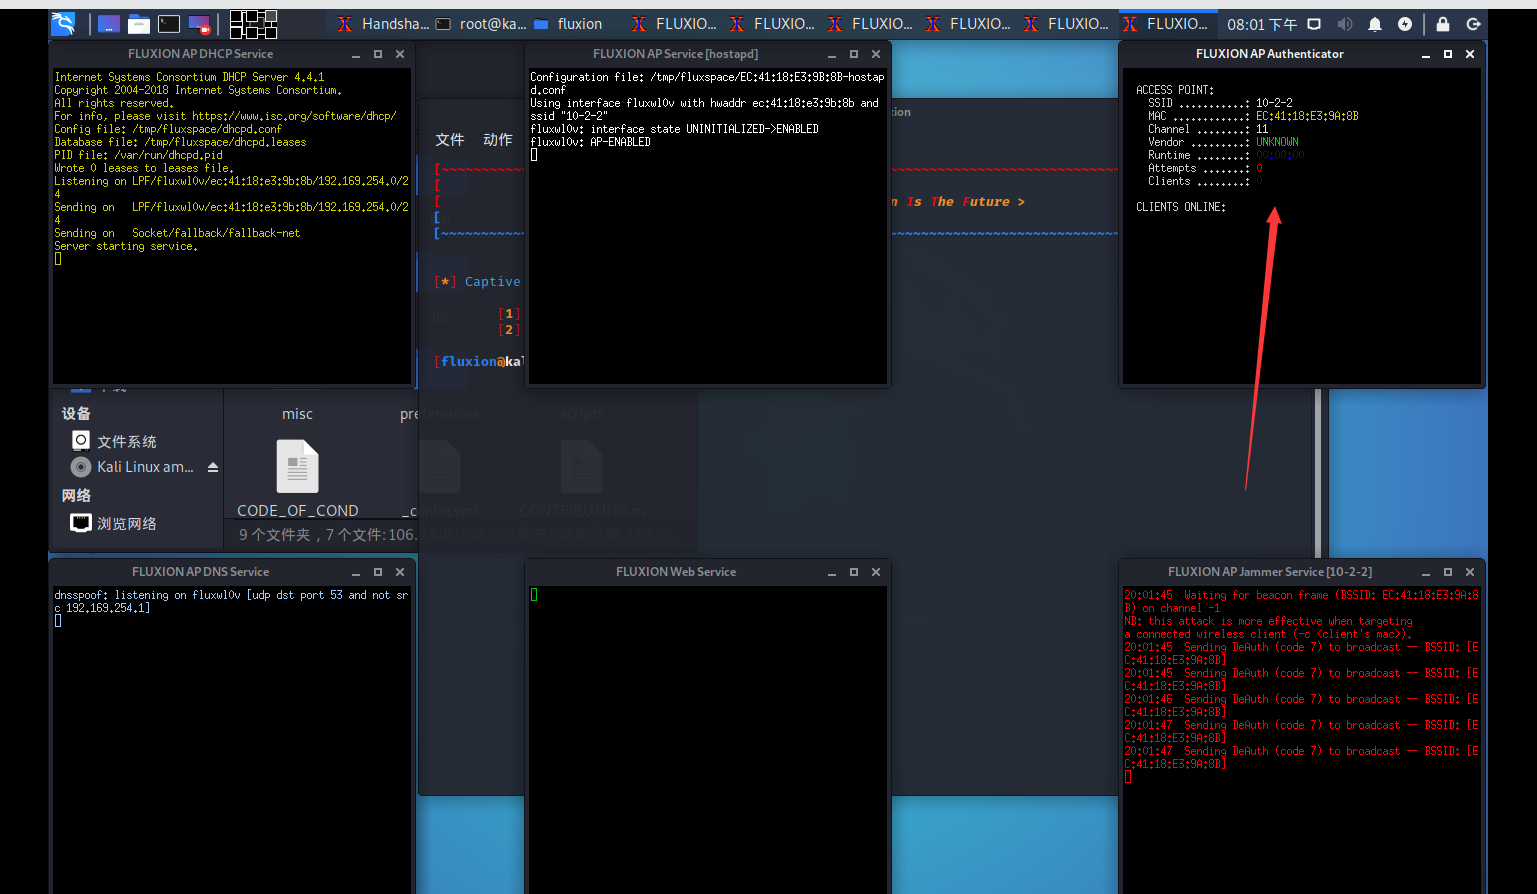1537x894 pixels.
Task: Open the 动作 menu in terminal
Action: click(498, 140)
